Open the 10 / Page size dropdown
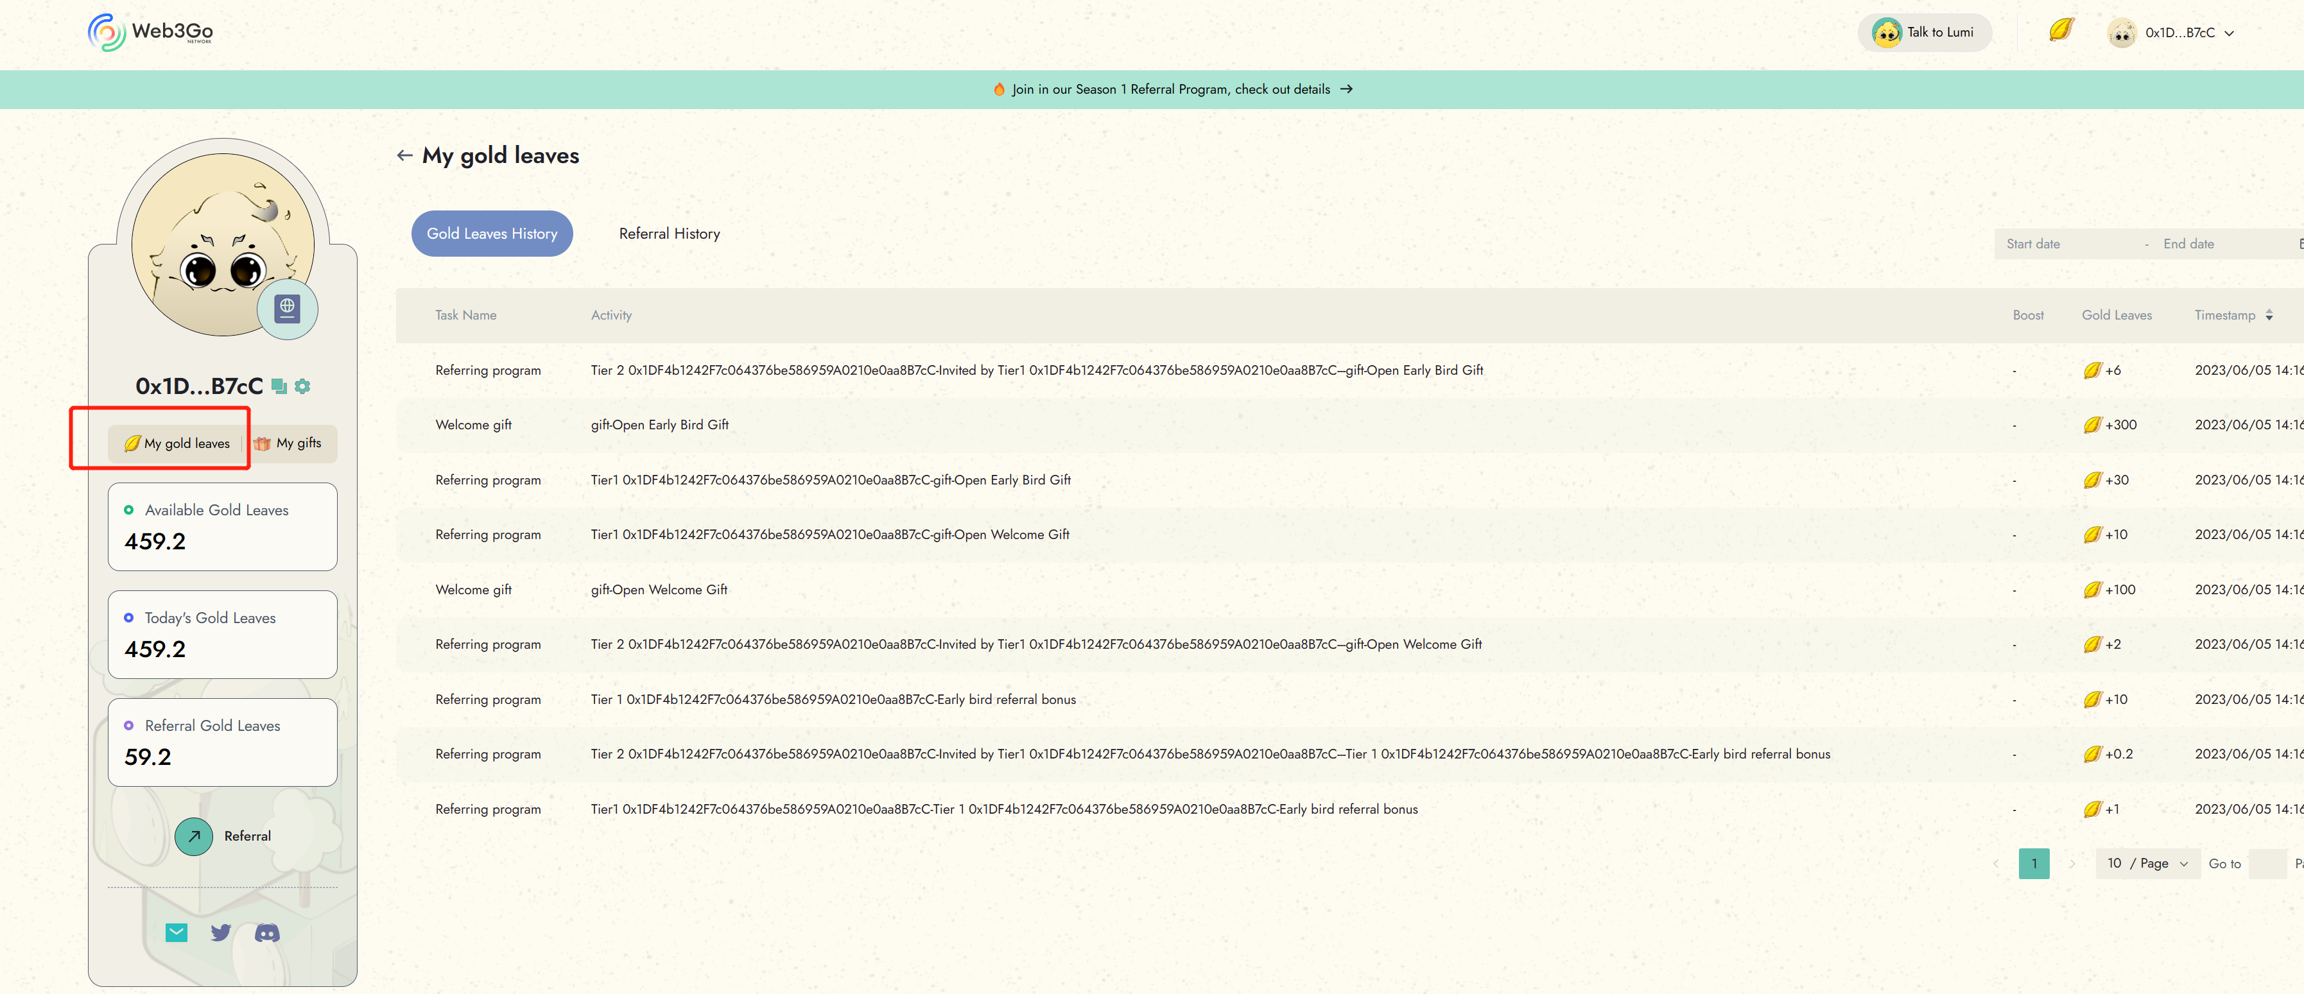The height and width of the screenshot is (994, 2304). pyautogui.click(x=2147, y=863)
